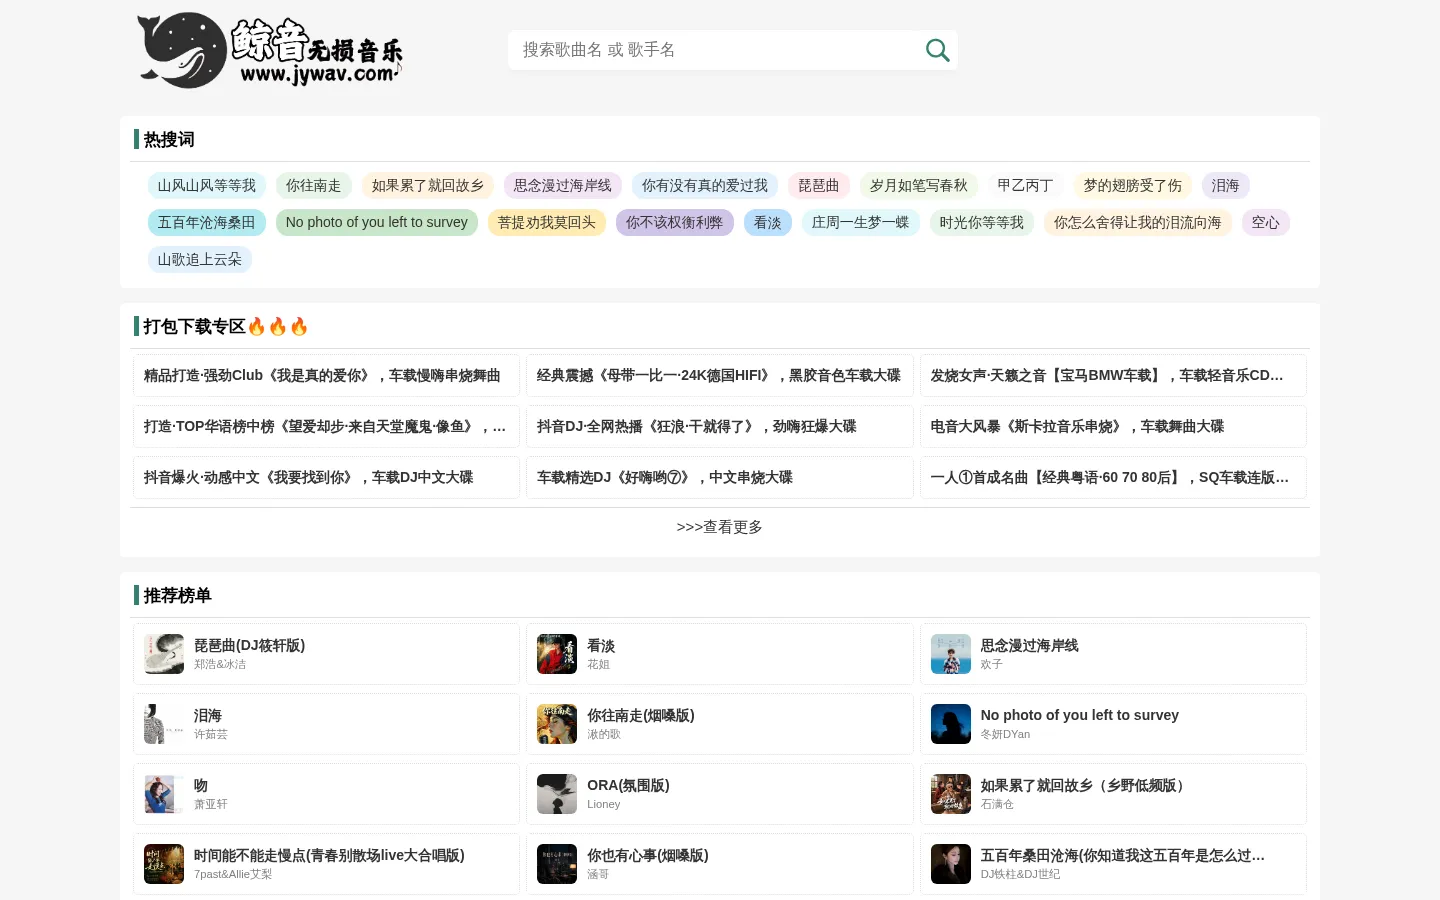The image size is (1440, 900).
Task: Select hot search tag 看淡
Action: point(768,222)
